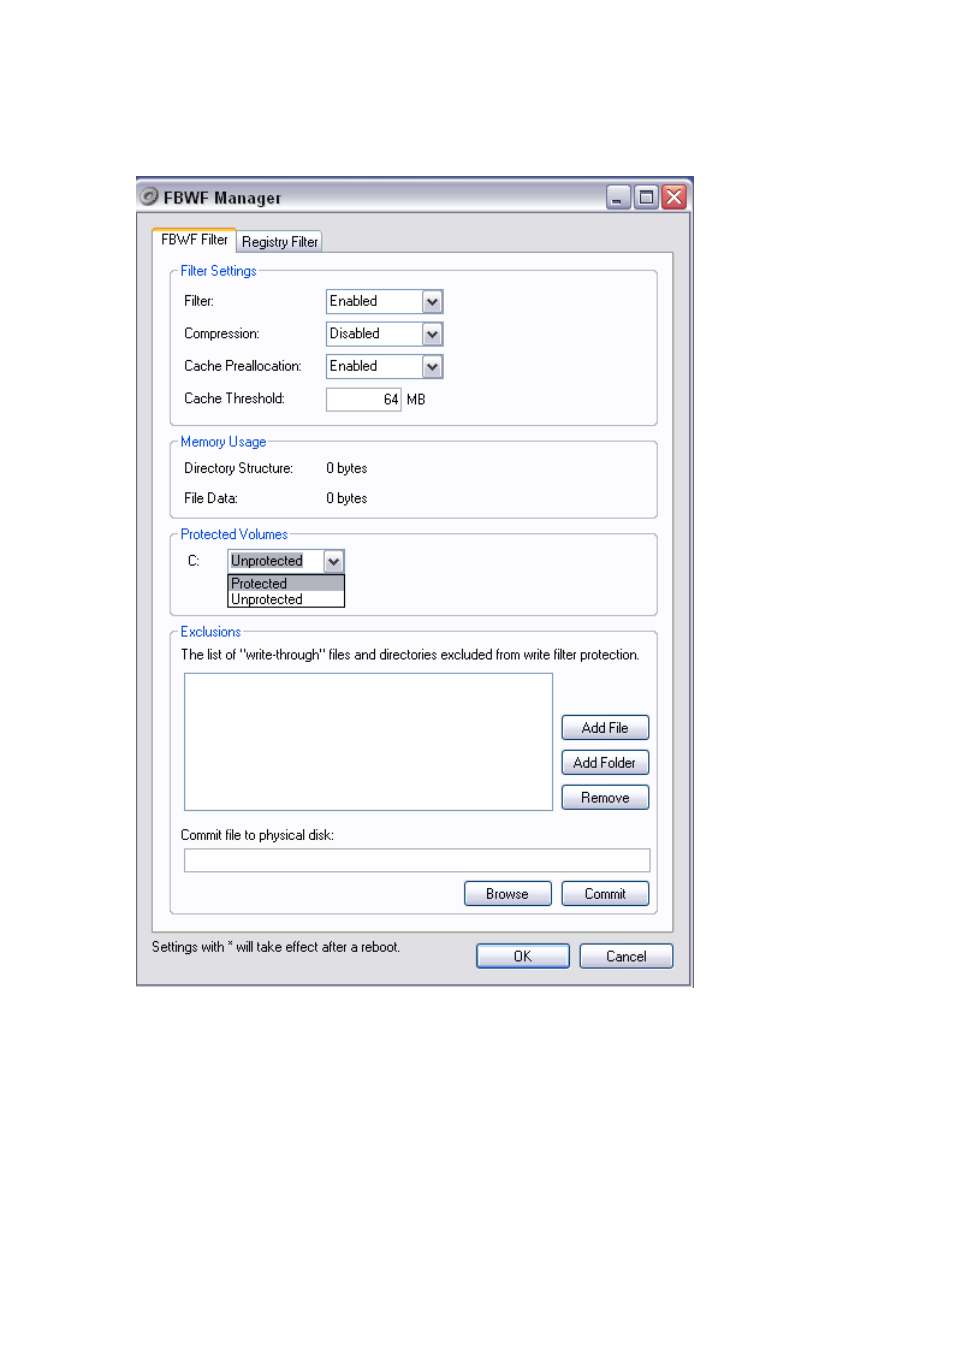Select Protected from the volume list
This screenshot has height=1350, width=955.
286,583
